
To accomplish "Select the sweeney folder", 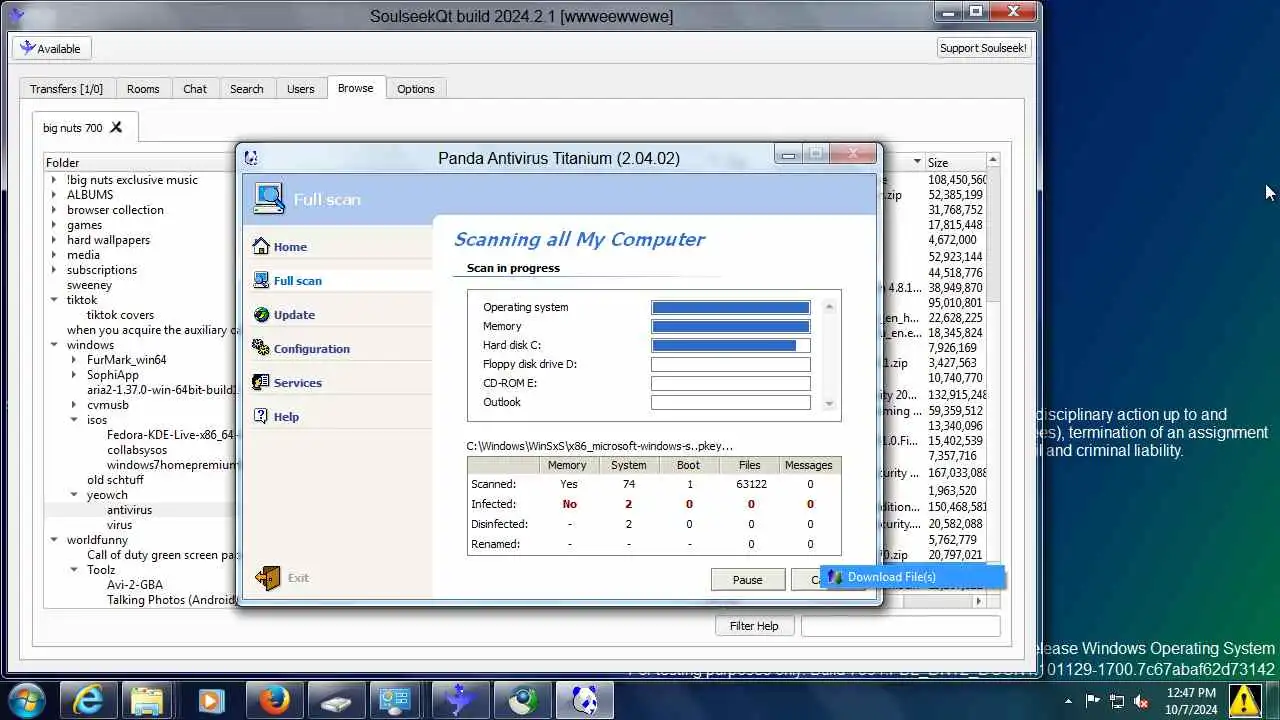I will (89, 285).
